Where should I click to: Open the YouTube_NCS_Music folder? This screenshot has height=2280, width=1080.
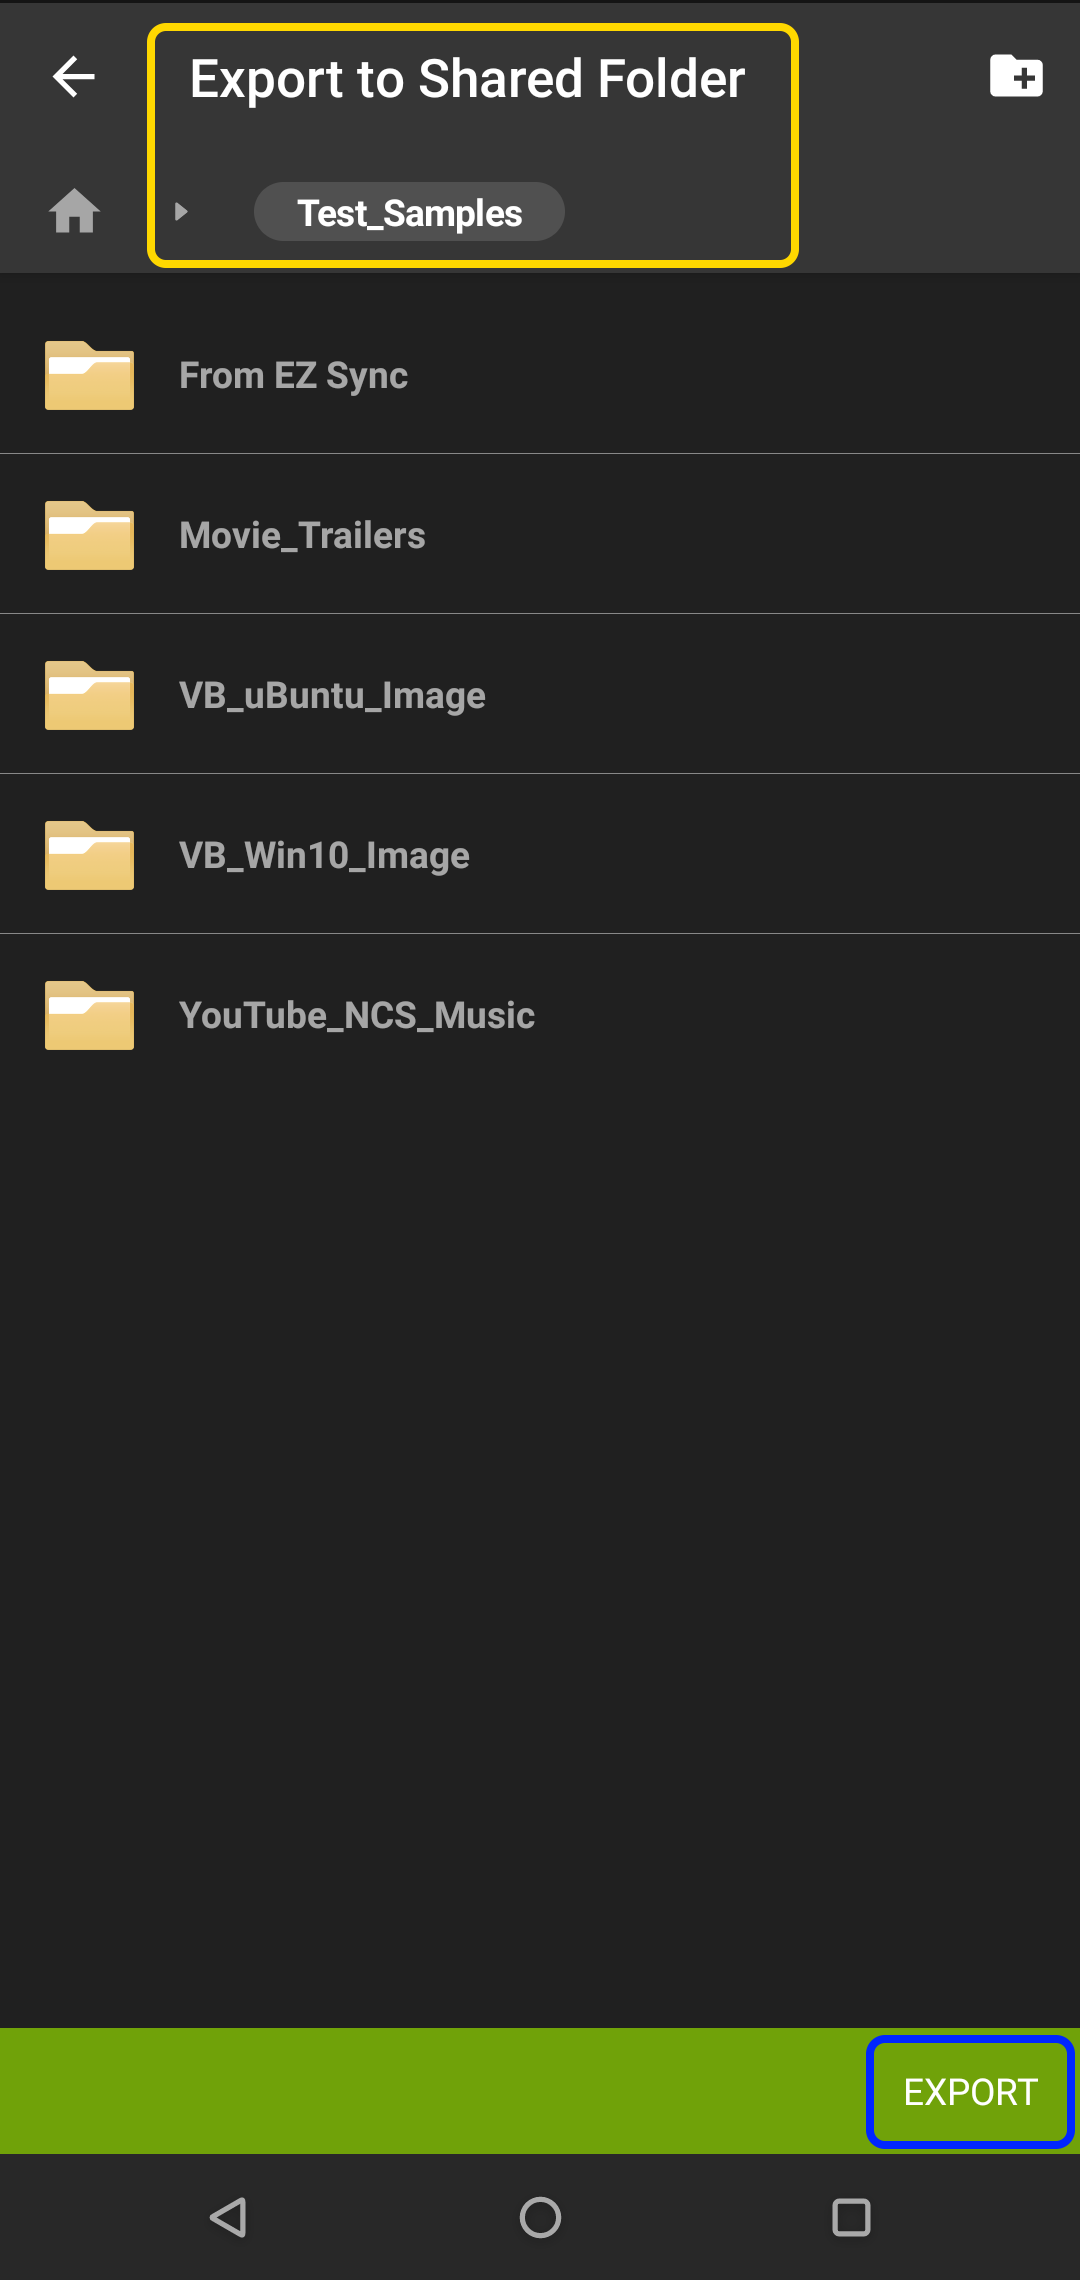tap(540, 1015)
